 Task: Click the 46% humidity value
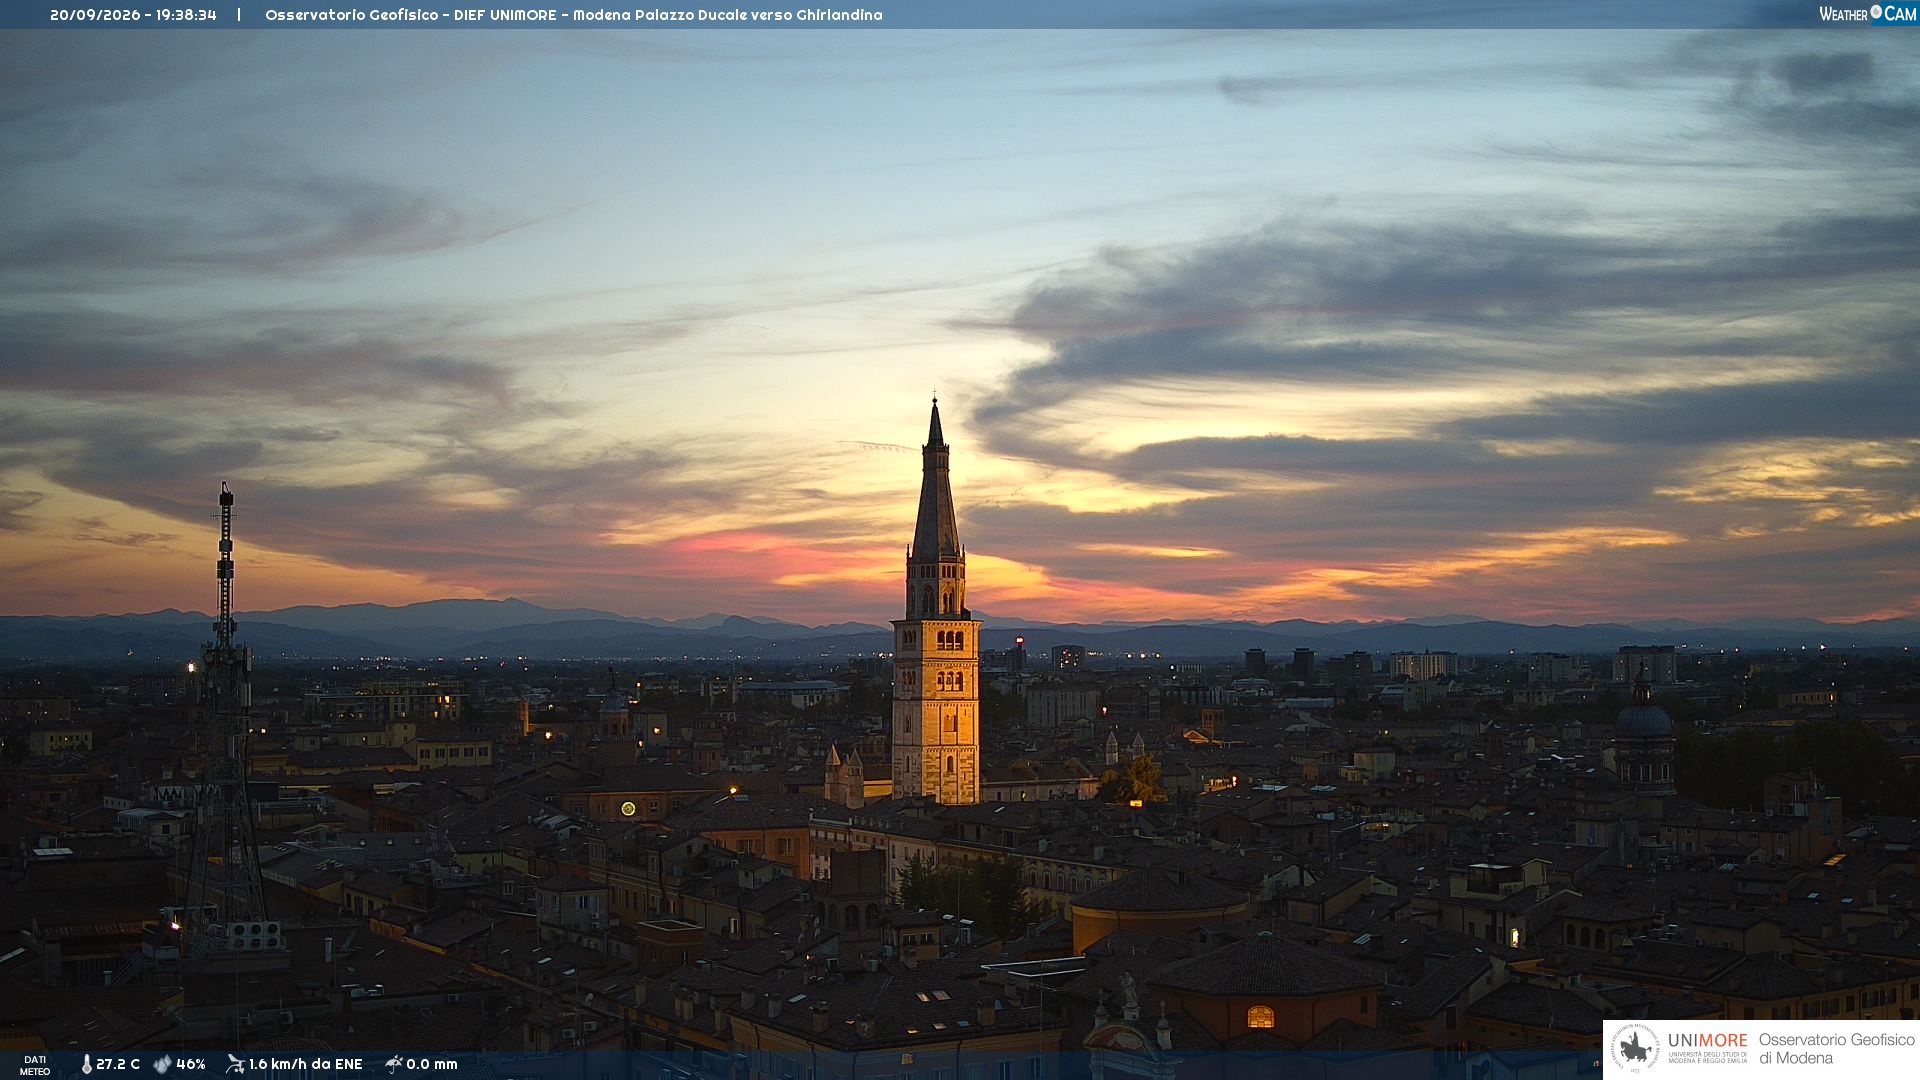(191, 1064)
